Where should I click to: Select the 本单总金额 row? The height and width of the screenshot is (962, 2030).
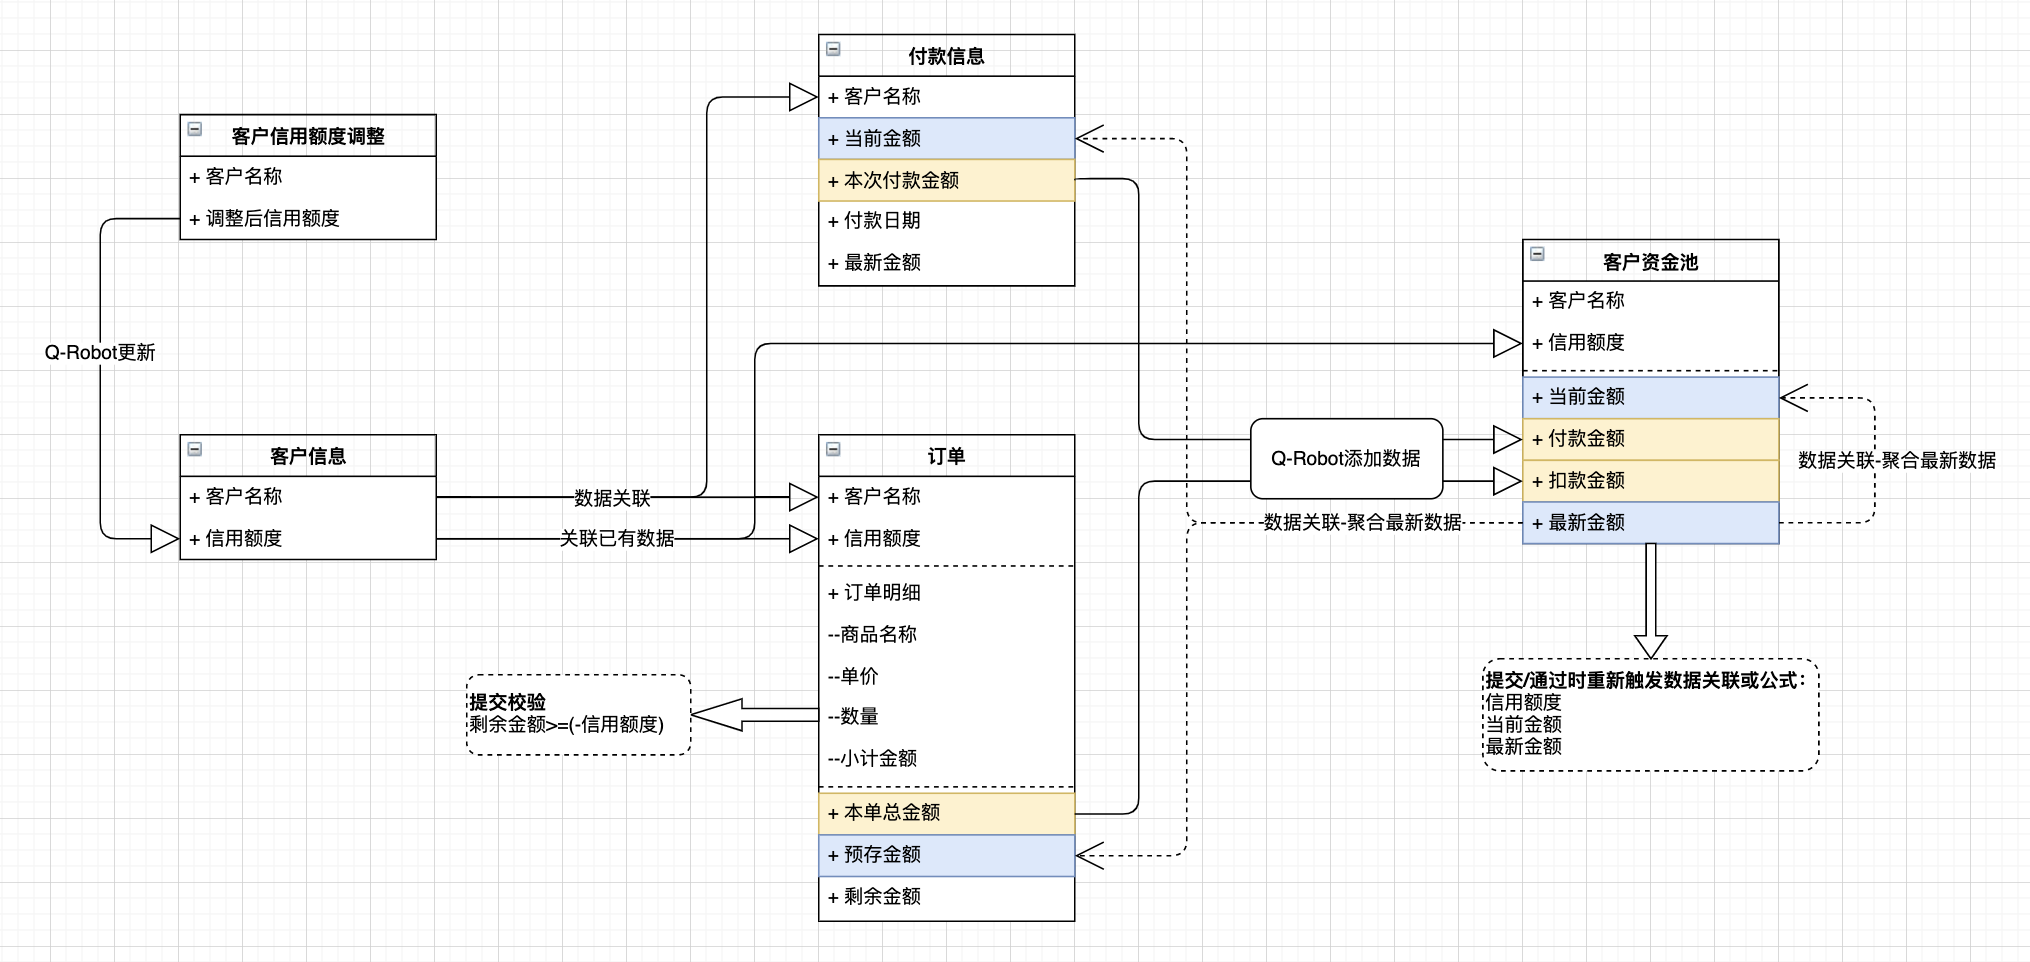pos(946,813)
